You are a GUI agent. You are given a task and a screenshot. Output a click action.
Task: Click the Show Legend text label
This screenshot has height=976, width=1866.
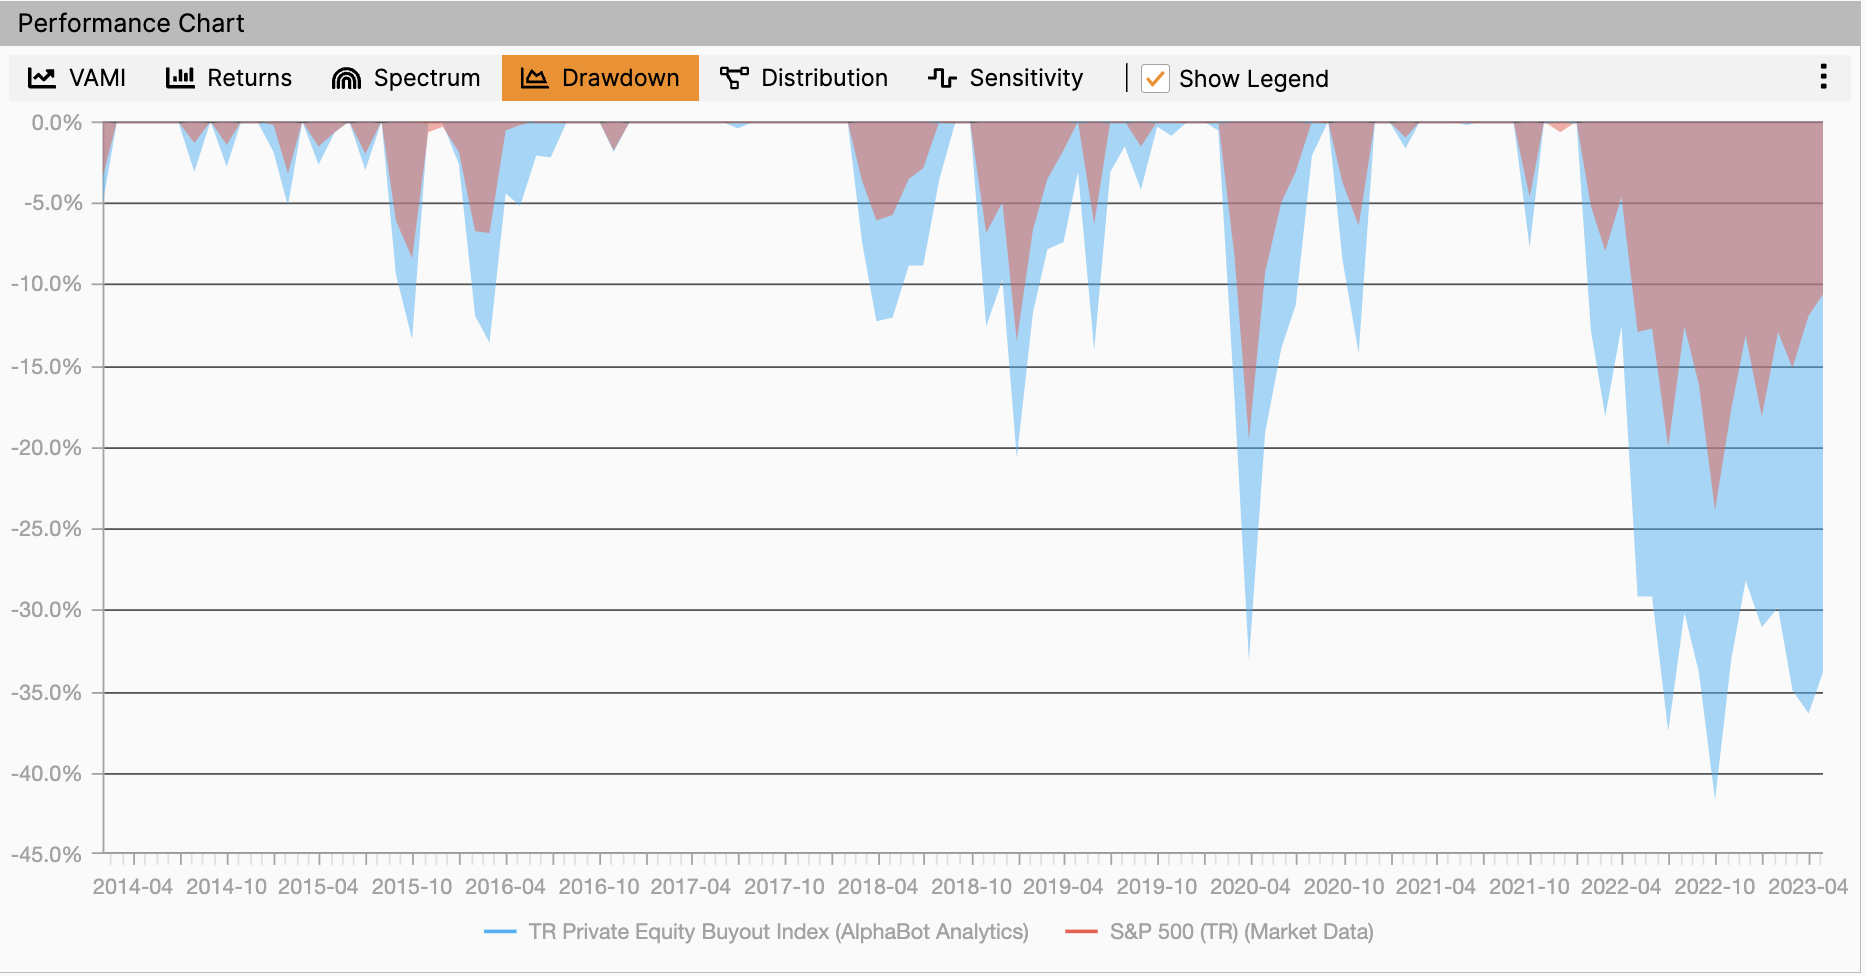pyautogui.click(x=1253, y=79)
